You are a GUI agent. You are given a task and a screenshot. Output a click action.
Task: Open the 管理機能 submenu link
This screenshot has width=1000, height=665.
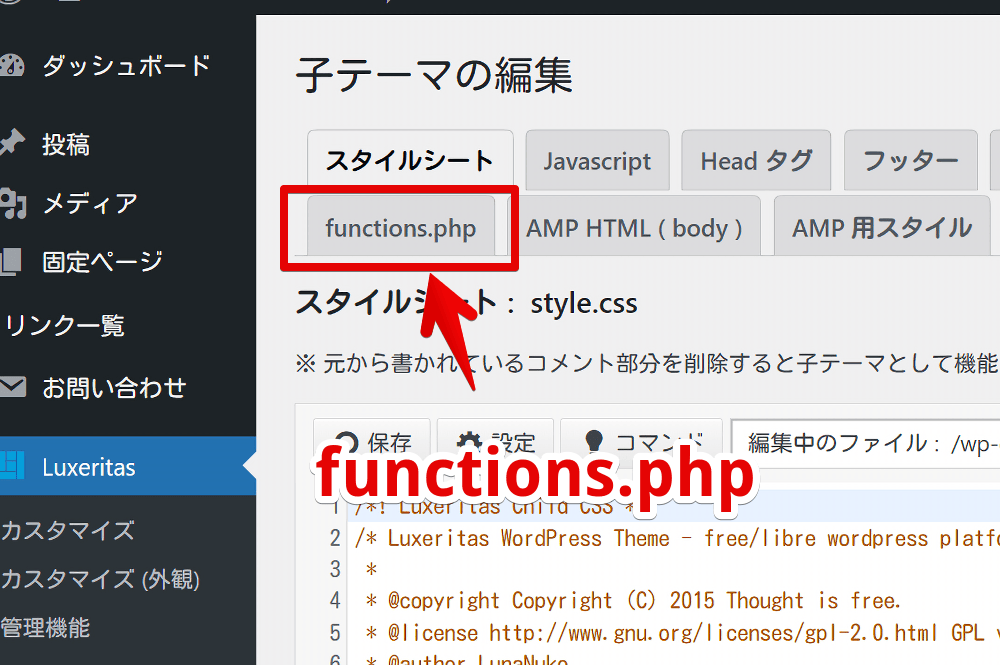click(x=45, y=629)
